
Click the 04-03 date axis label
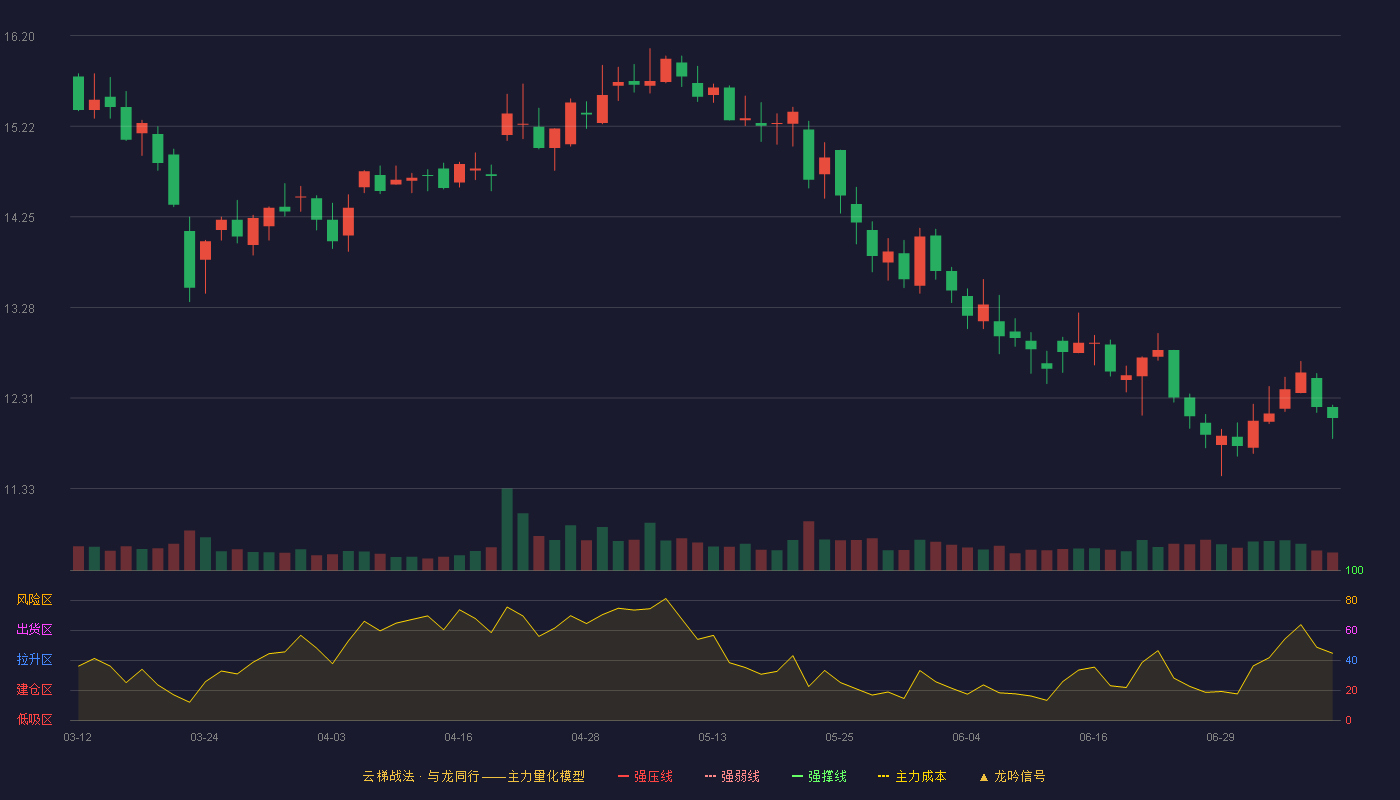331,737
